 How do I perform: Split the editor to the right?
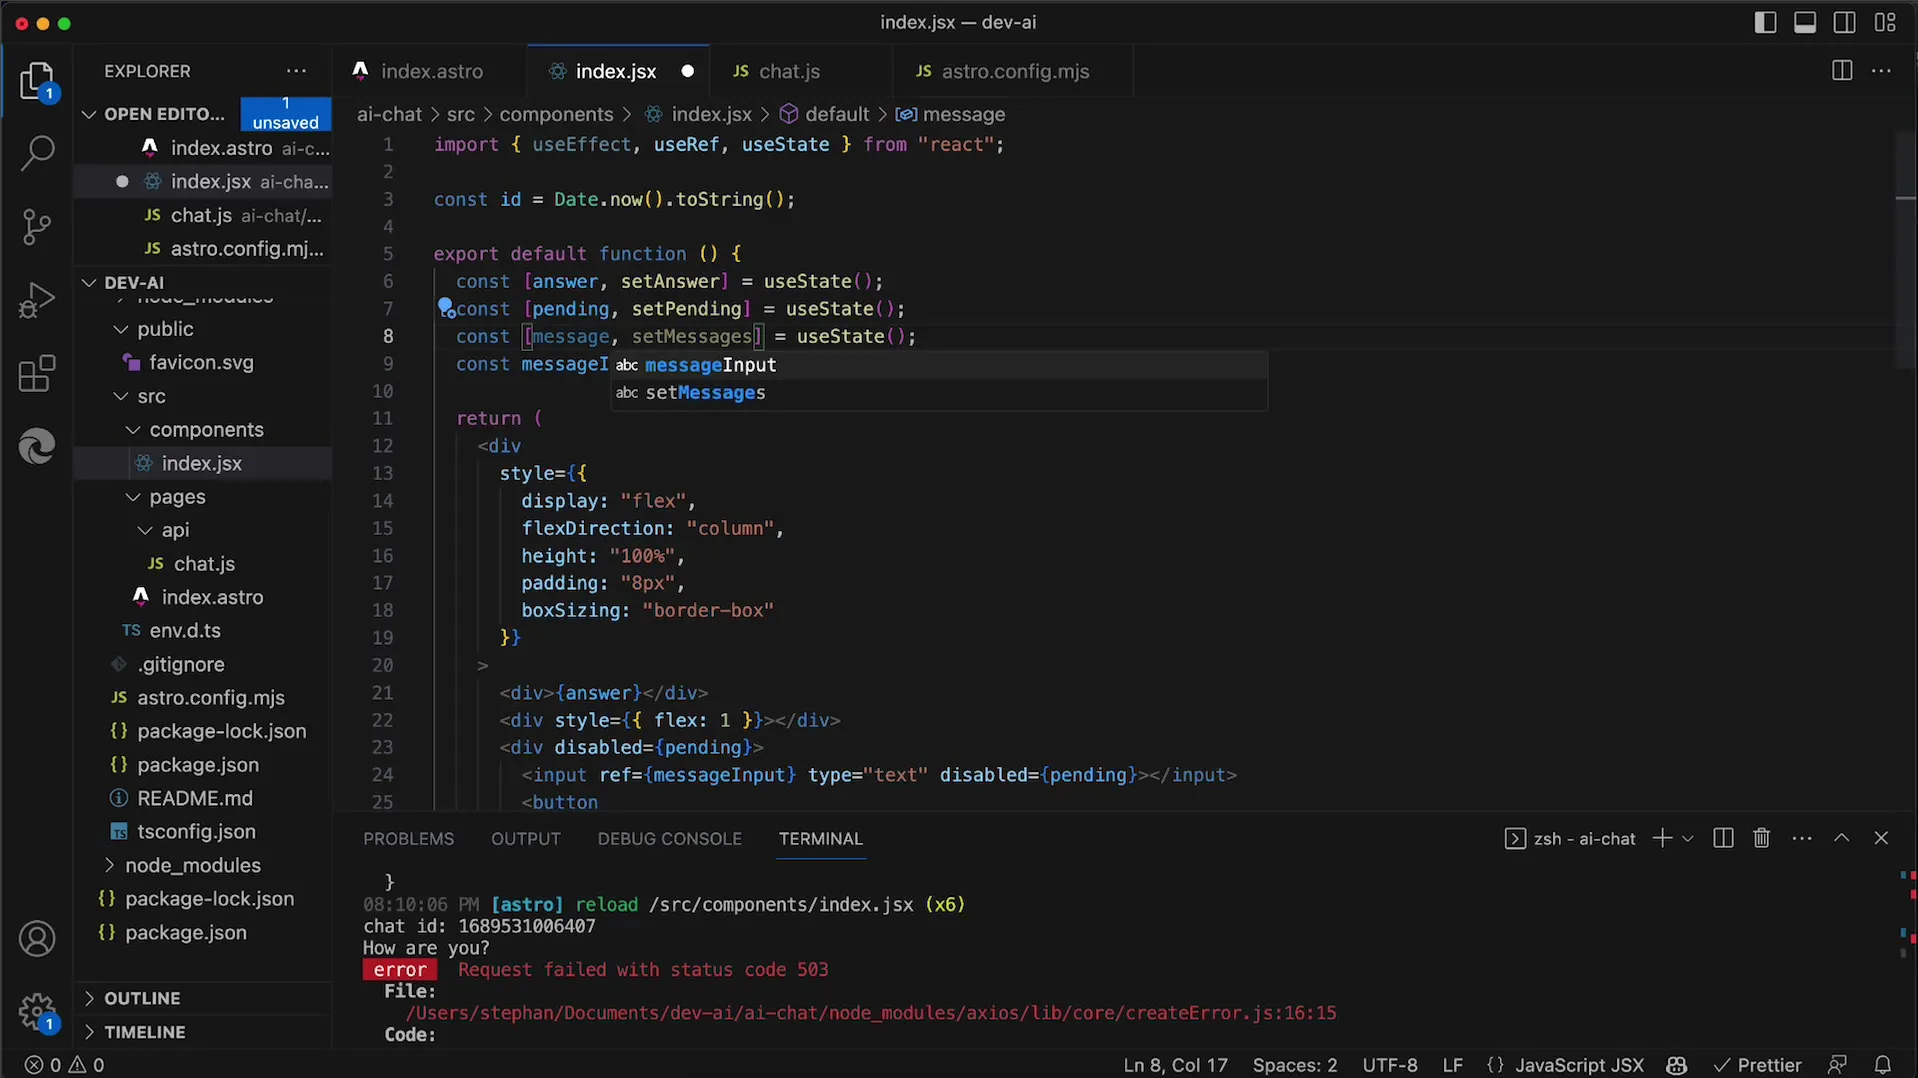(x=1842, y=71)
